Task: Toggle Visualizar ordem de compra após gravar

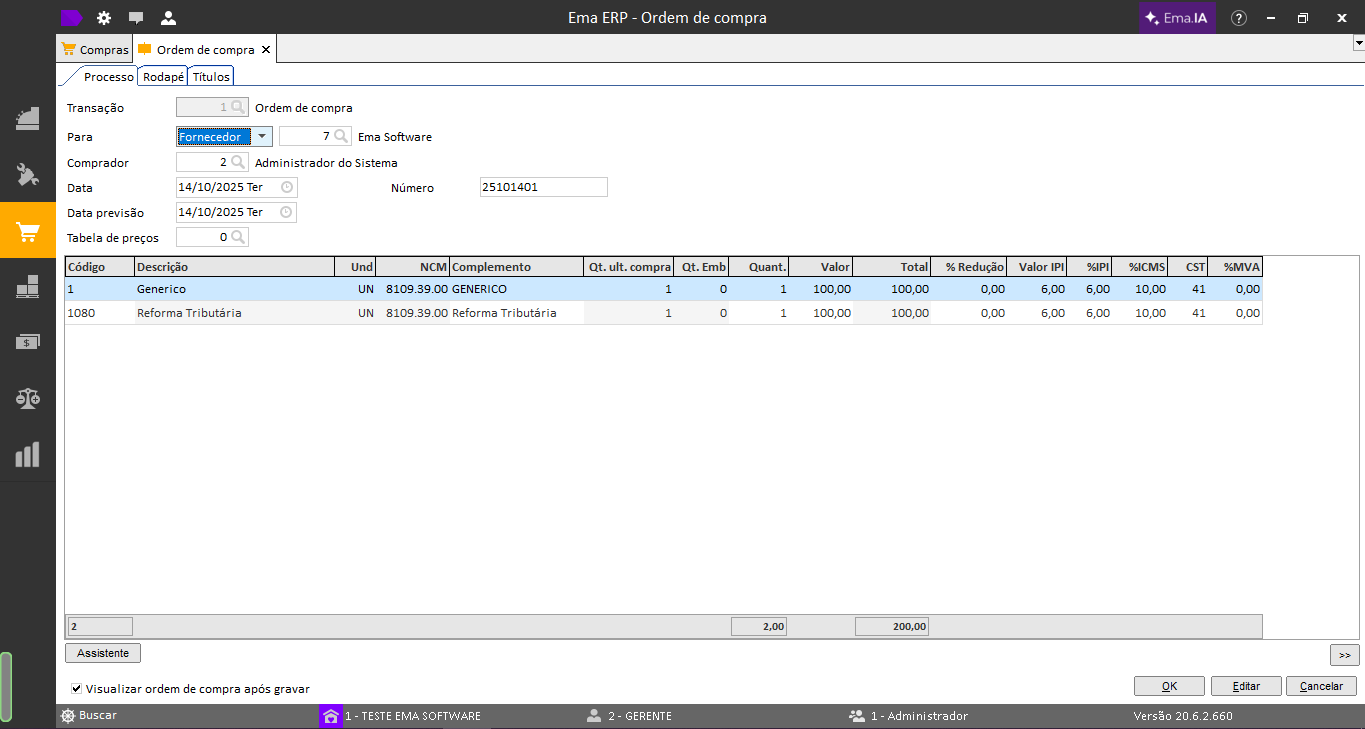Action: [77, 689]
